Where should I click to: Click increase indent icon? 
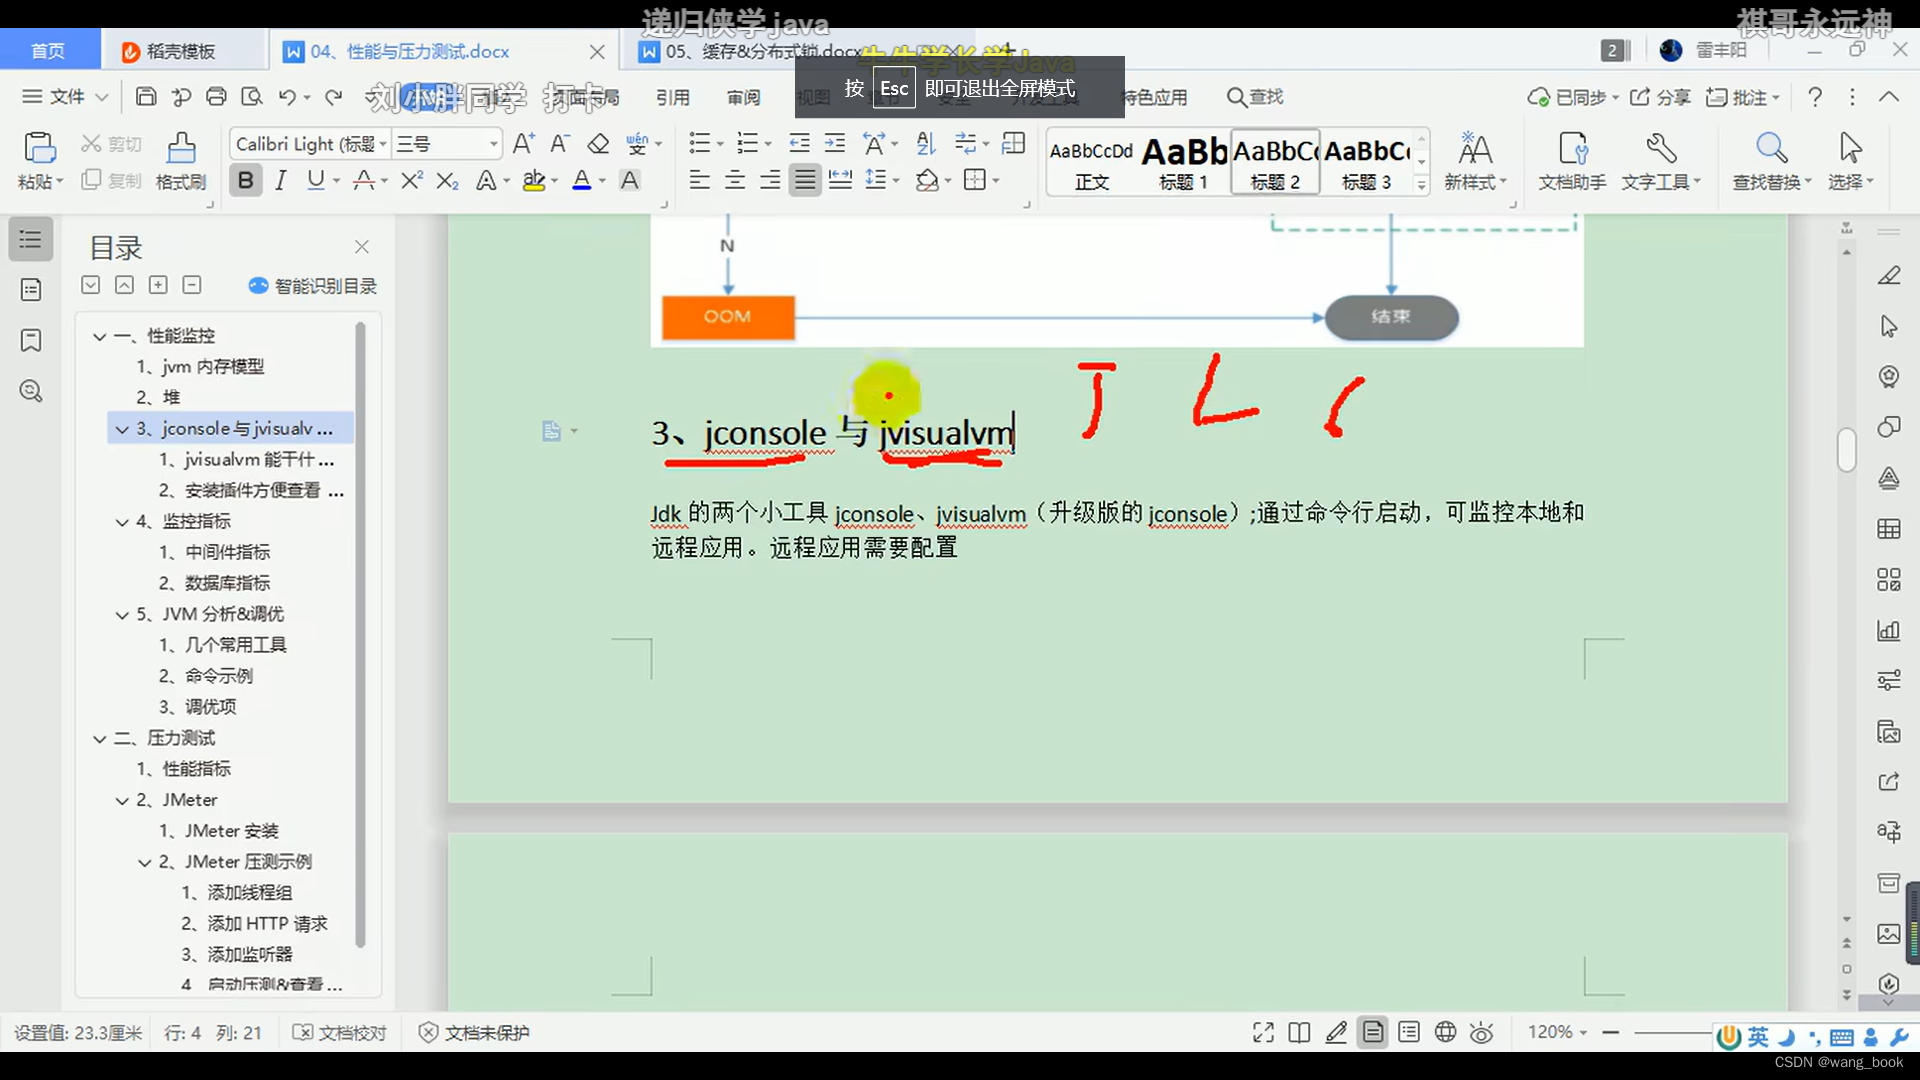coord(835,143)
